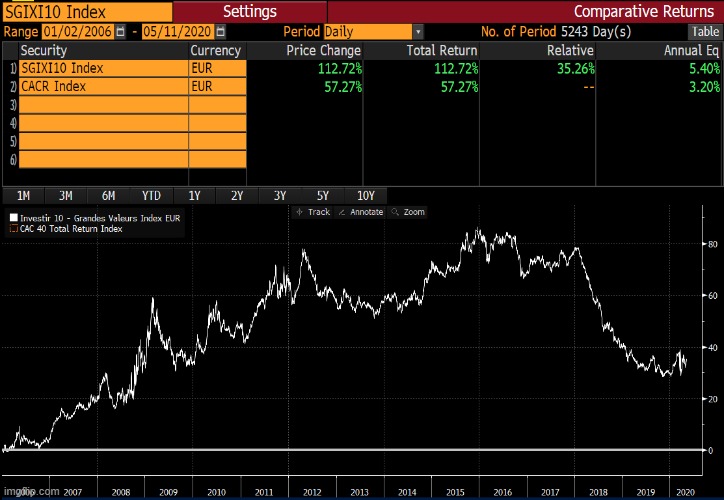Select the CACR Index security row
The height and width of the screenshot is (500, 724).
pos(103,86)
